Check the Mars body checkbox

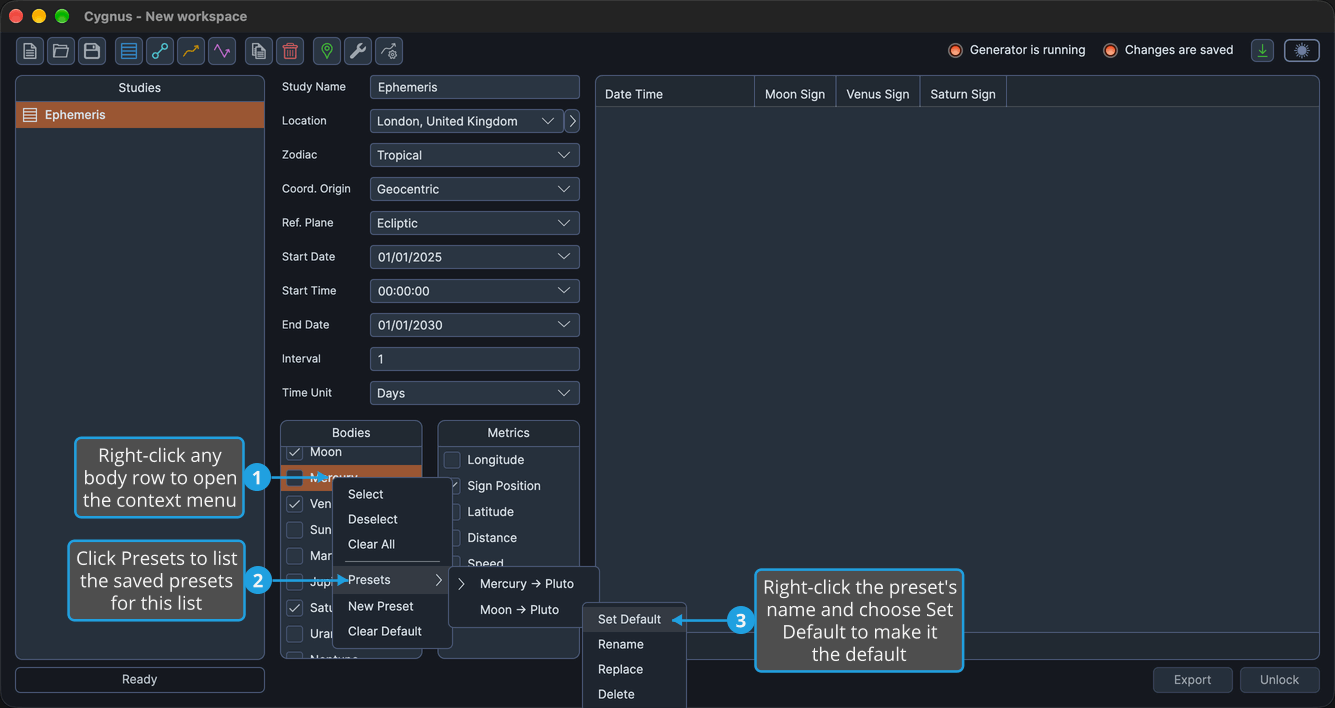click(x=295, y=555)
